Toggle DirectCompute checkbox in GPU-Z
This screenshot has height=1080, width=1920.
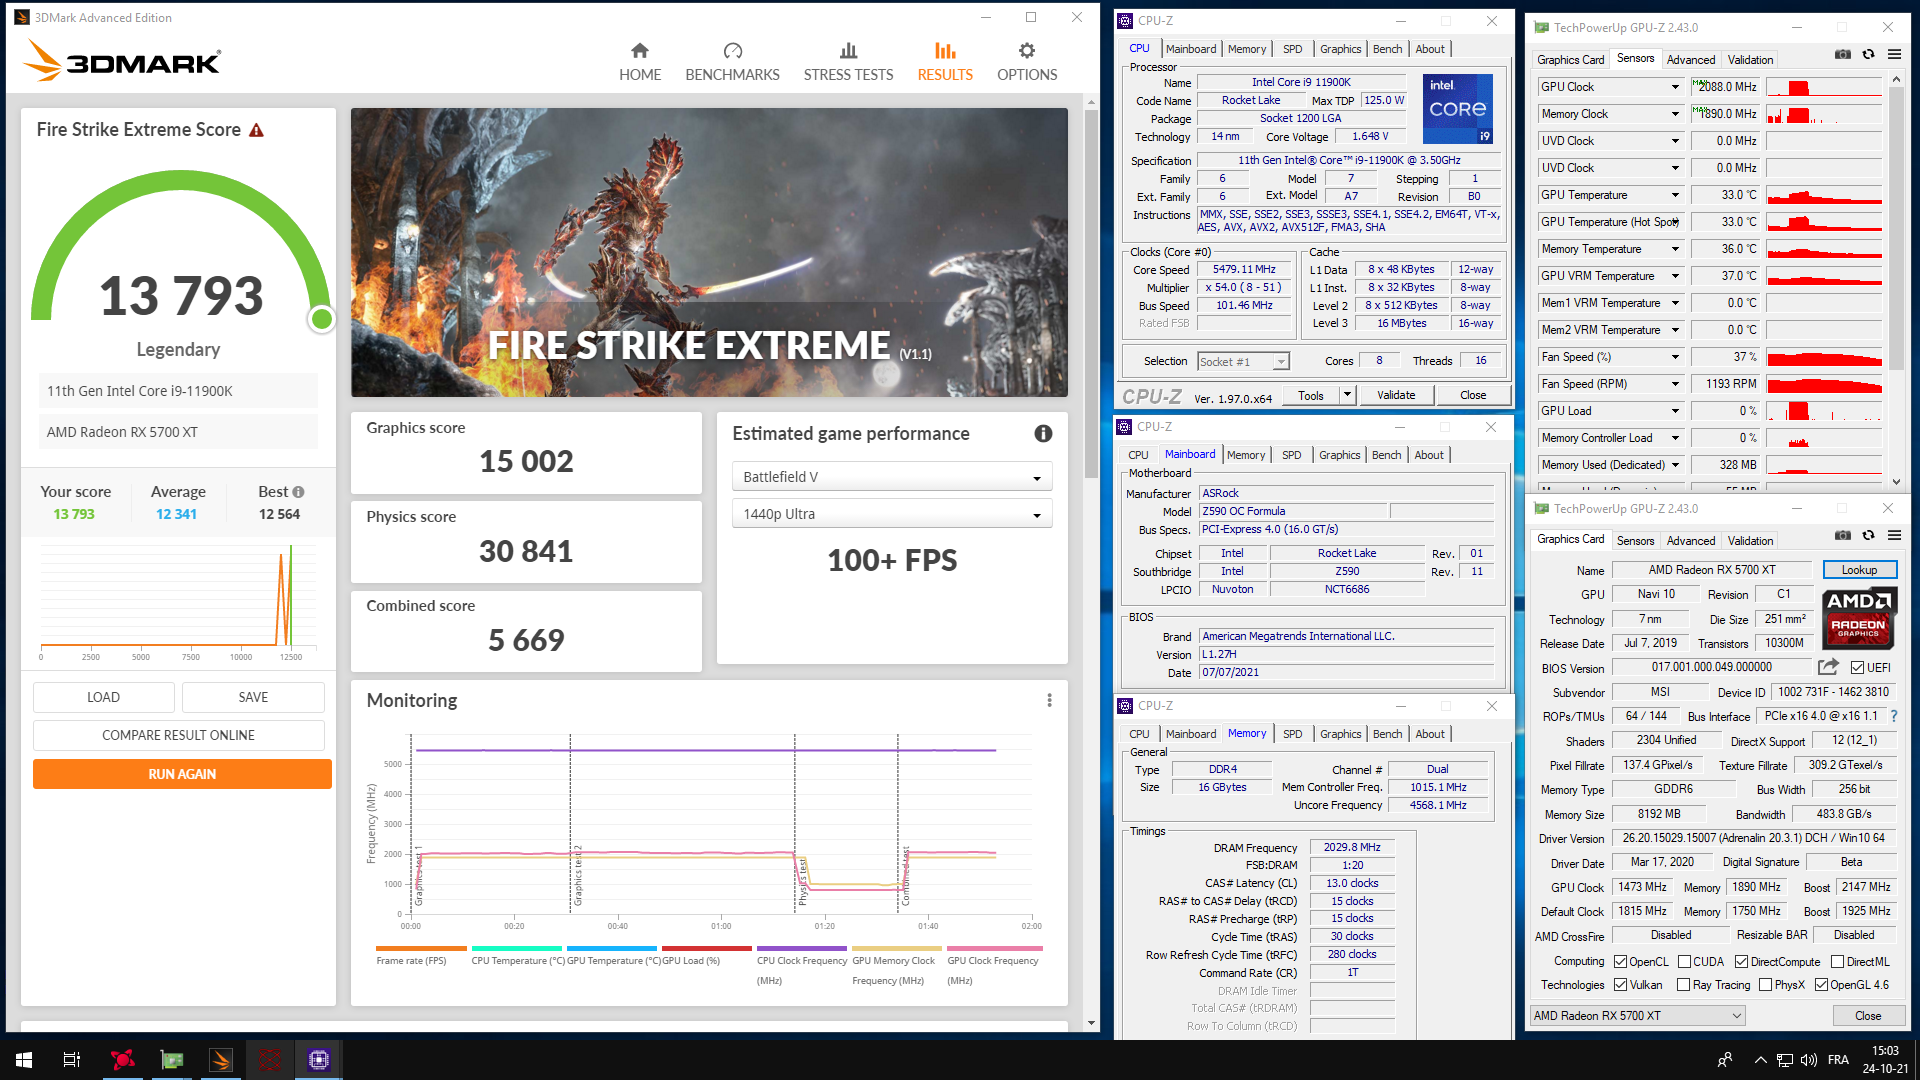(x=1742, y=962)
